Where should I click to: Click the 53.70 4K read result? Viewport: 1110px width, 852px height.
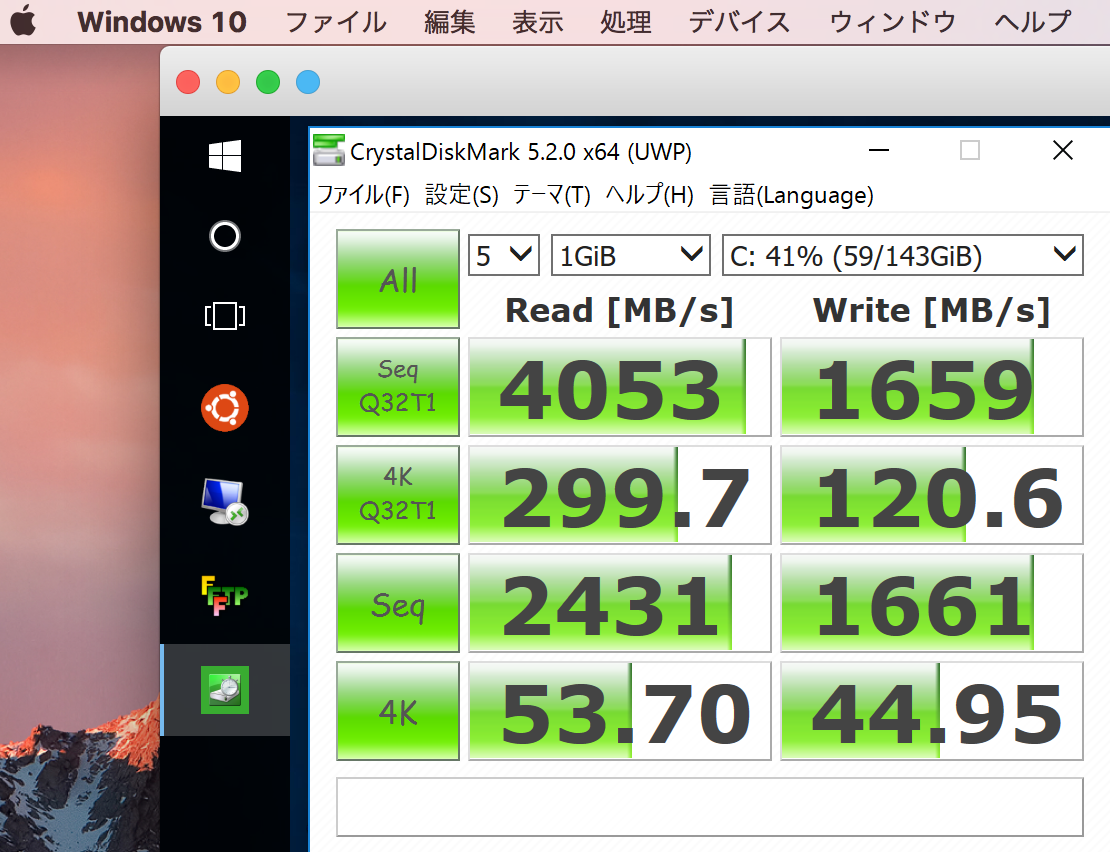(619, 711)
